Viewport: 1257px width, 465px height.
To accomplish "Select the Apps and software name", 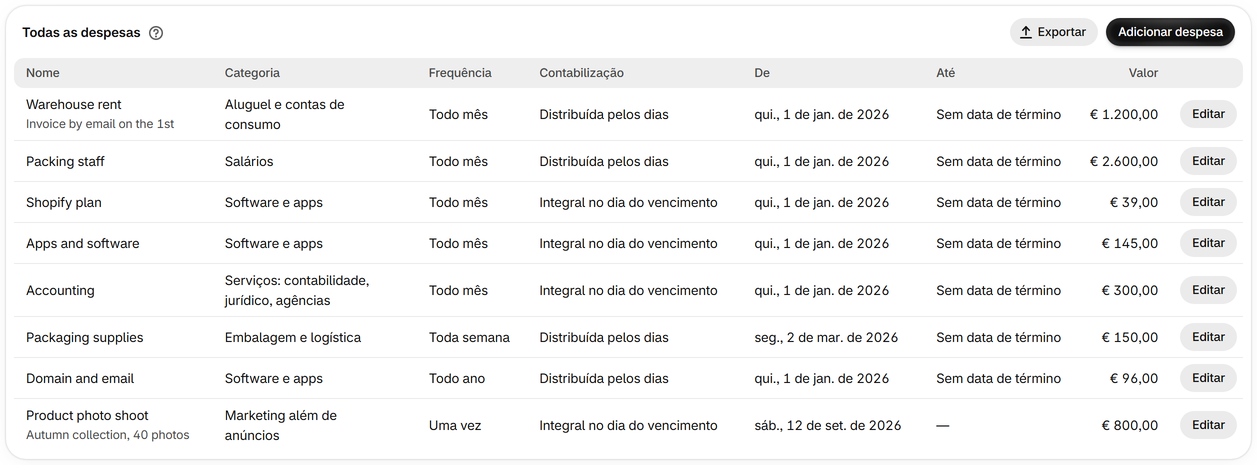I will [x=83, y=243].
